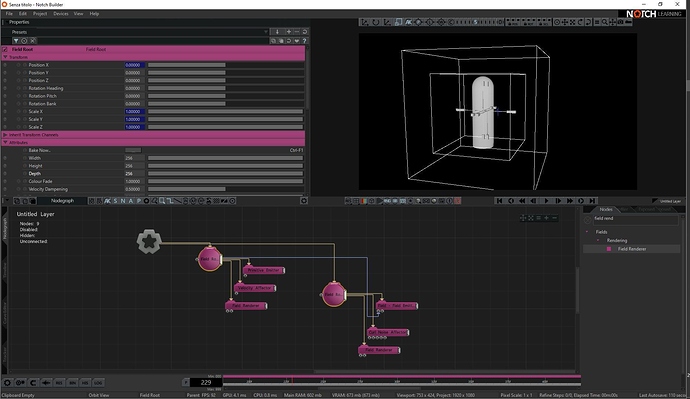Toggle the Position Y keyframe circle
Viewport: 690px width, 399px height.
click(x=25, y=73)
